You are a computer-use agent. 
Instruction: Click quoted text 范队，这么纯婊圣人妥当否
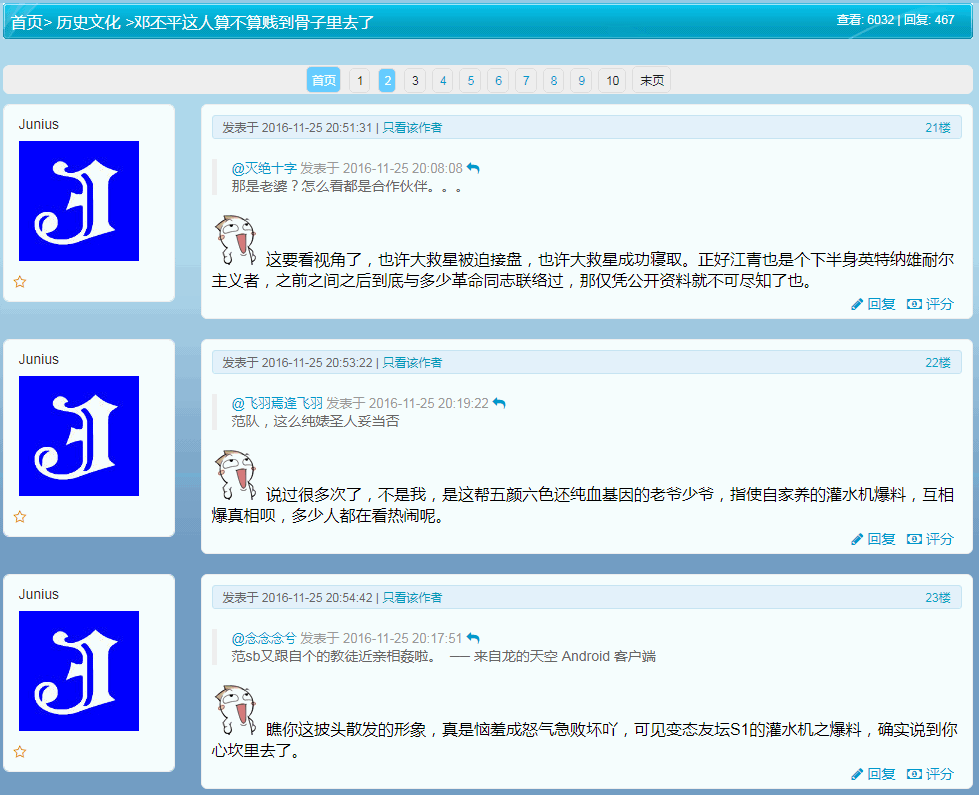pyautogui.click(x=315, y=421)
